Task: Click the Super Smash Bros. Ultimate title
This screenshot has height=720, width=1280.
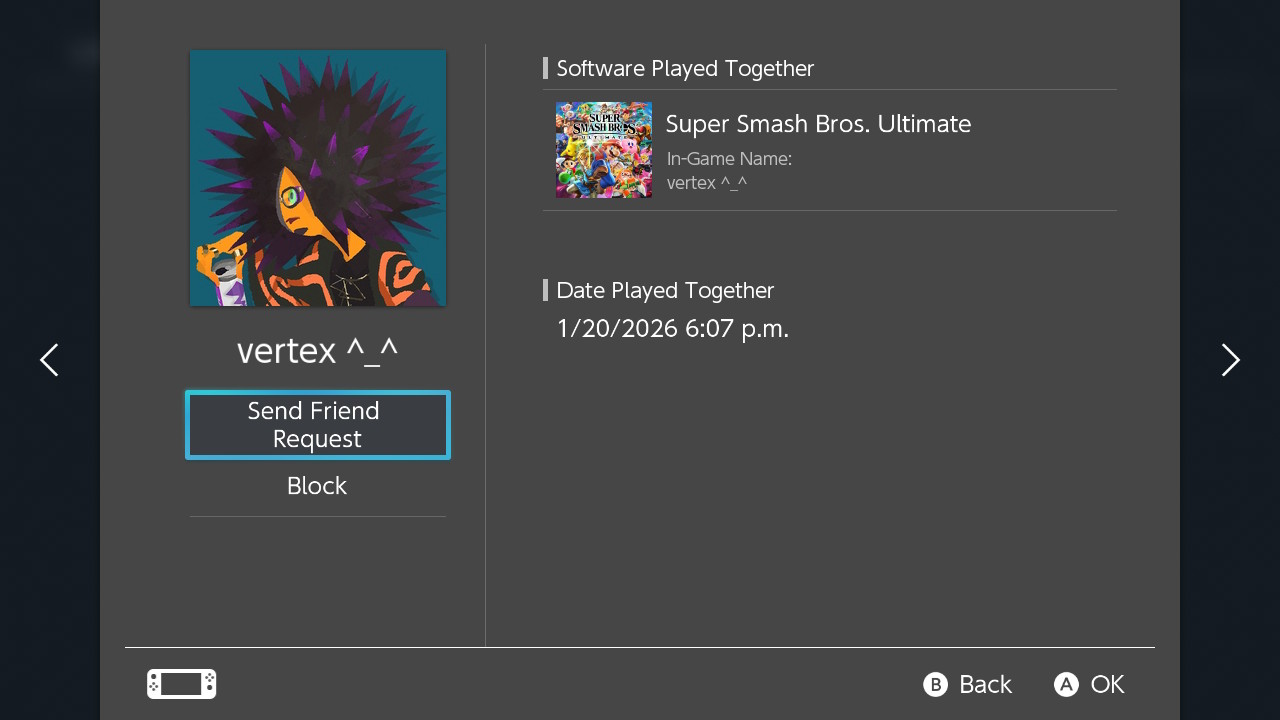Action: [x=818, y=124]
